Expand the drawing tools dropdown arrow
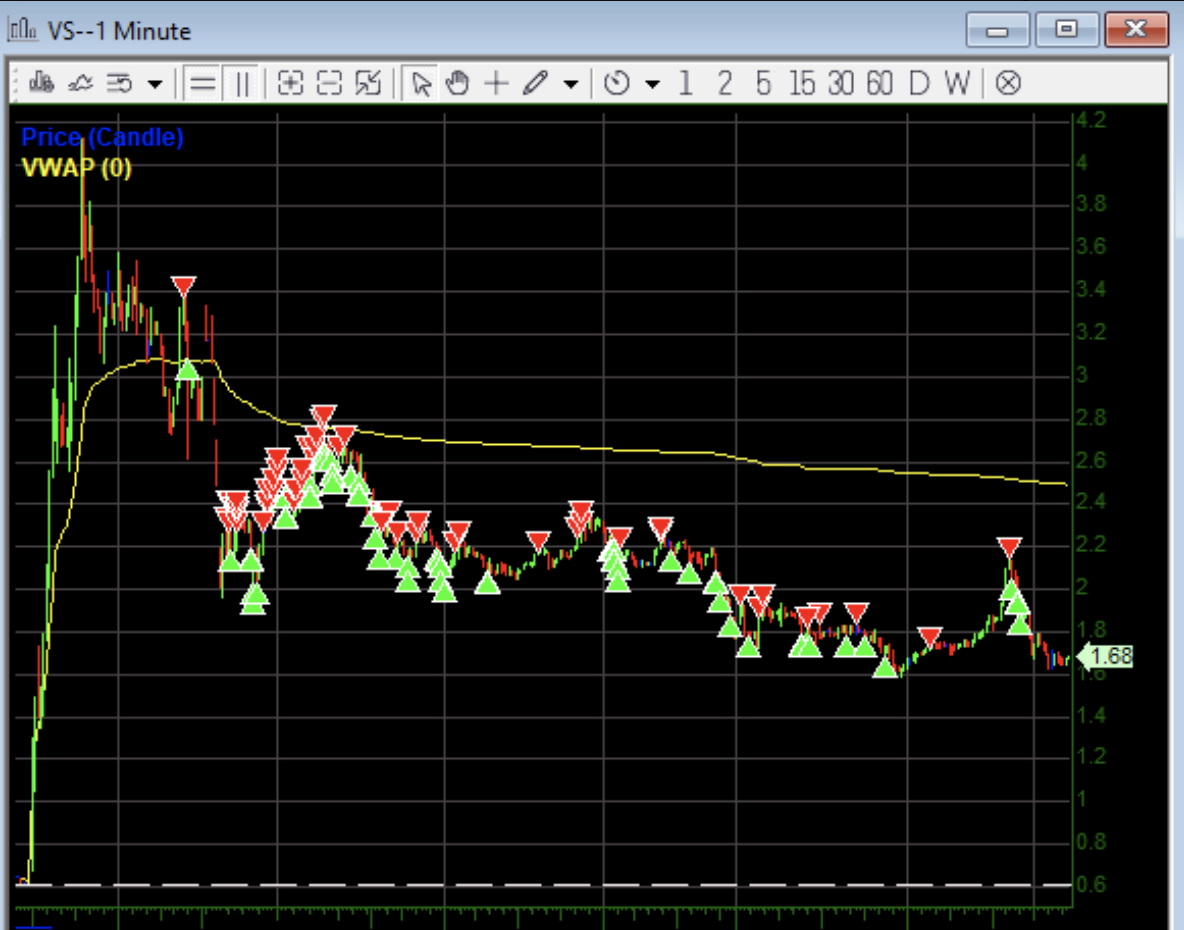 [x=570, y=84]
